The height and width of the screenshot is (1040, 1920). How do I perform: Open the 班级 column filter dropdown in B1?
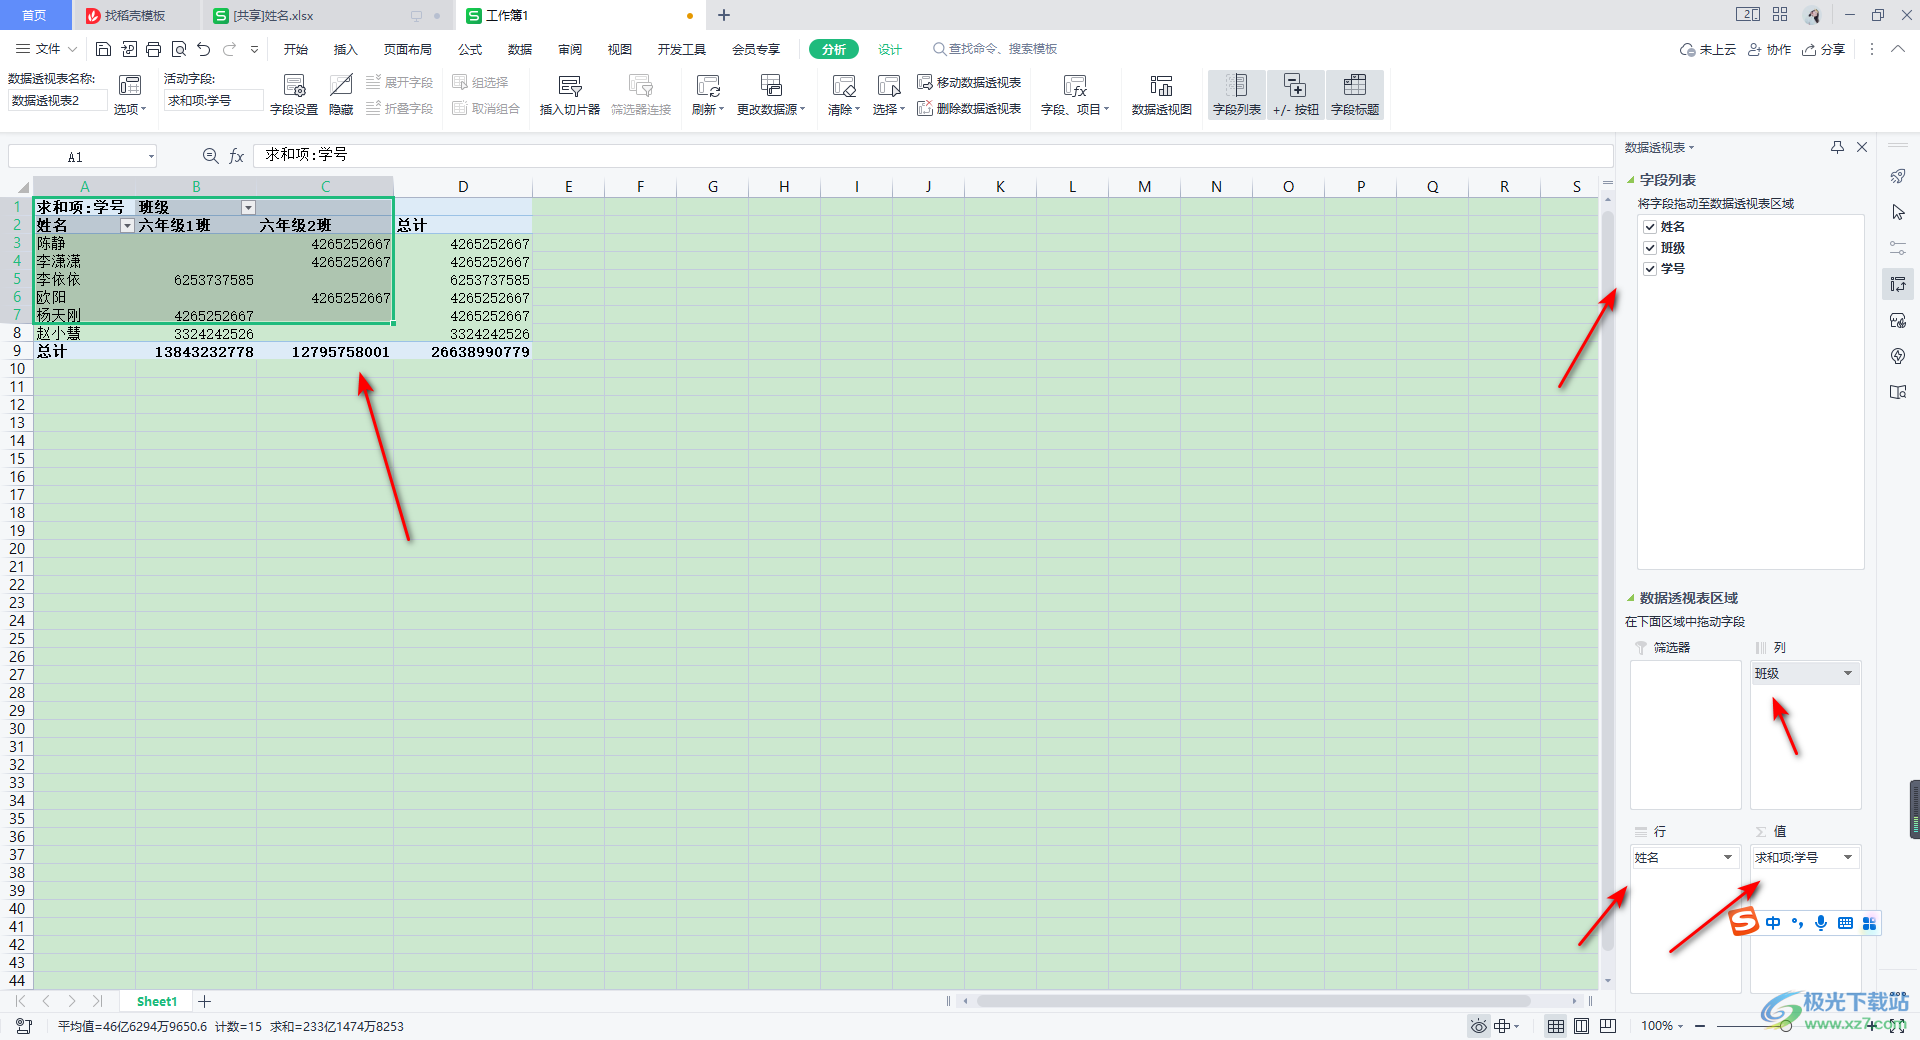[x=248, y=208]
